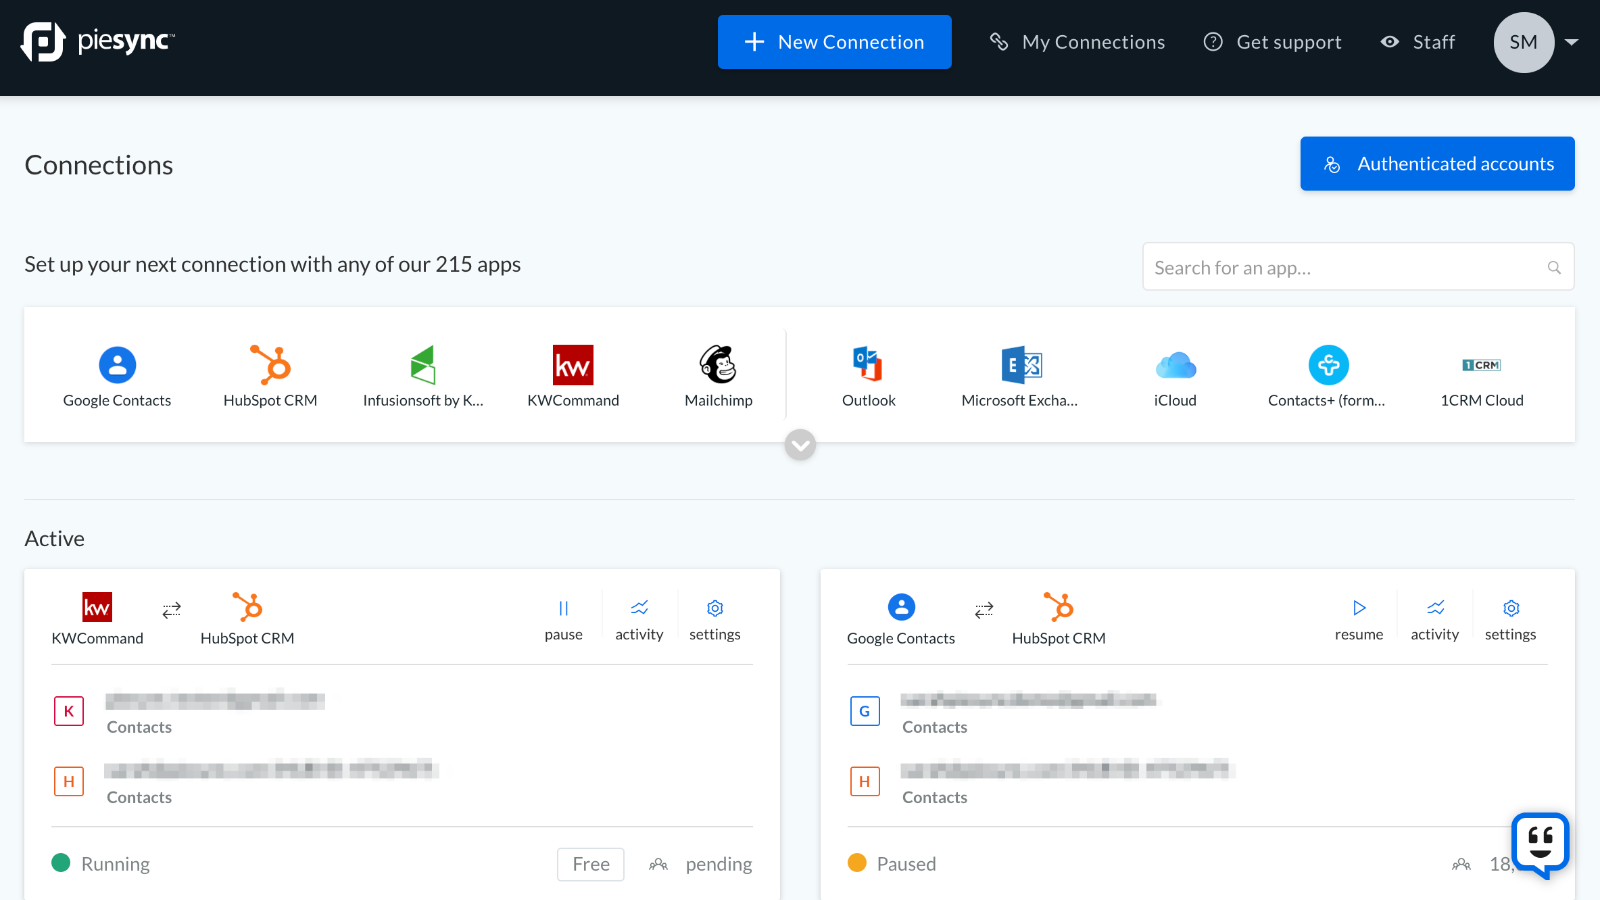The width and height of the screenshot is (1600, 900).
Task: Click the search magnifier icon
Action: pos(1554,268)
